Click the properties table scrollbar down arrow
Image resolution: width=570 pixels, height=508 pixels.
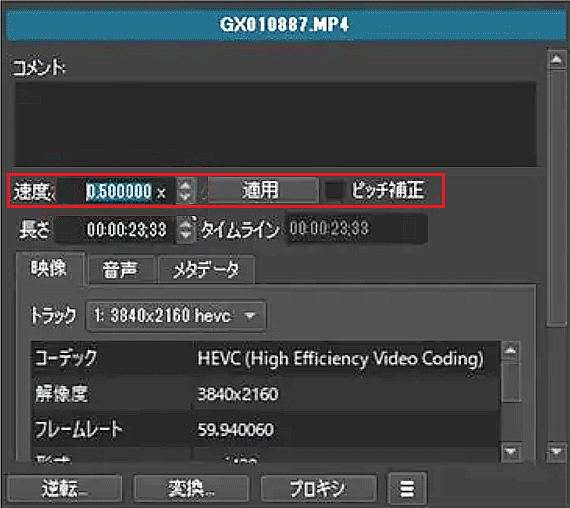pyautogui.click(x=511, y=452)
